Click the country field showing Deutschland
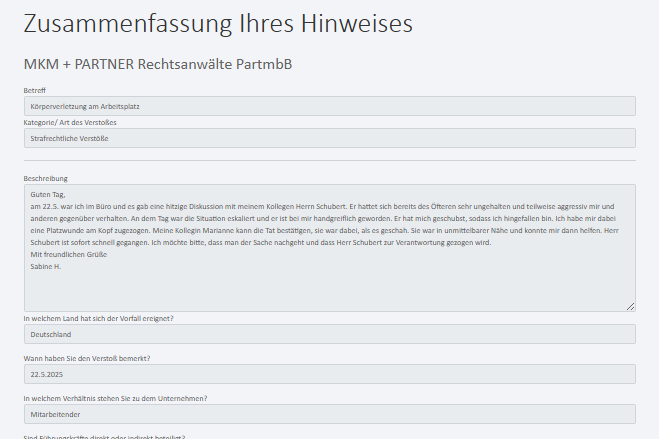The width and height of the screenshot is (659, 439). 329,334
